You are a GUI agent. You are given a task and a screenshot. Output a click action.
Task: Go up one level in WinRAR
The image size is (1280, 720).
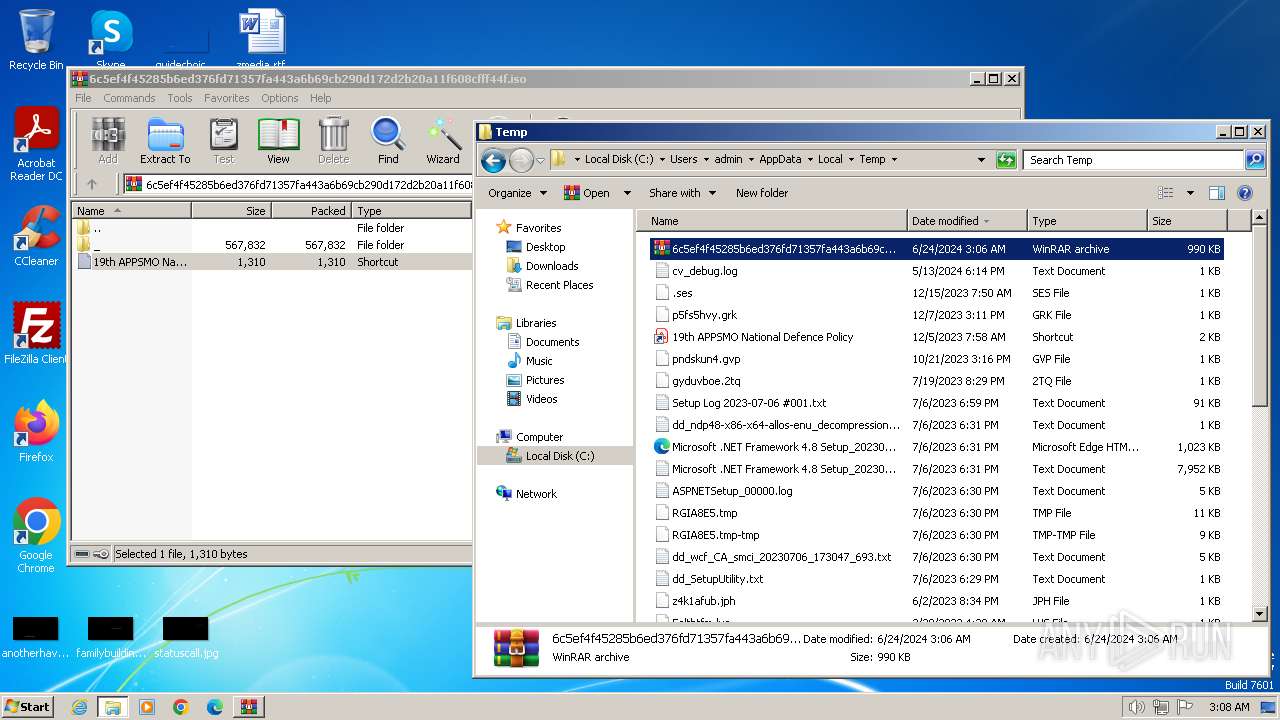(92, 184)
